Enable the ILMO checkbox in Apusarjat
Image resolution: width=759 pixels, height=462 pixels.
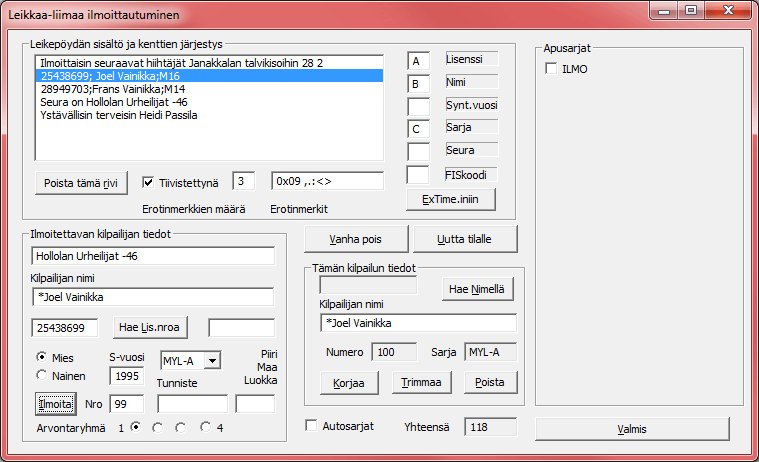[551, 68]
